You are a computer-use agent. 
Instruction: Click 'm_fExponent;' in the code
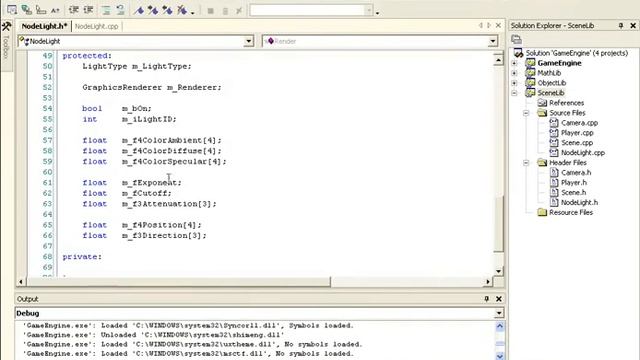click(x=151, y=182)
